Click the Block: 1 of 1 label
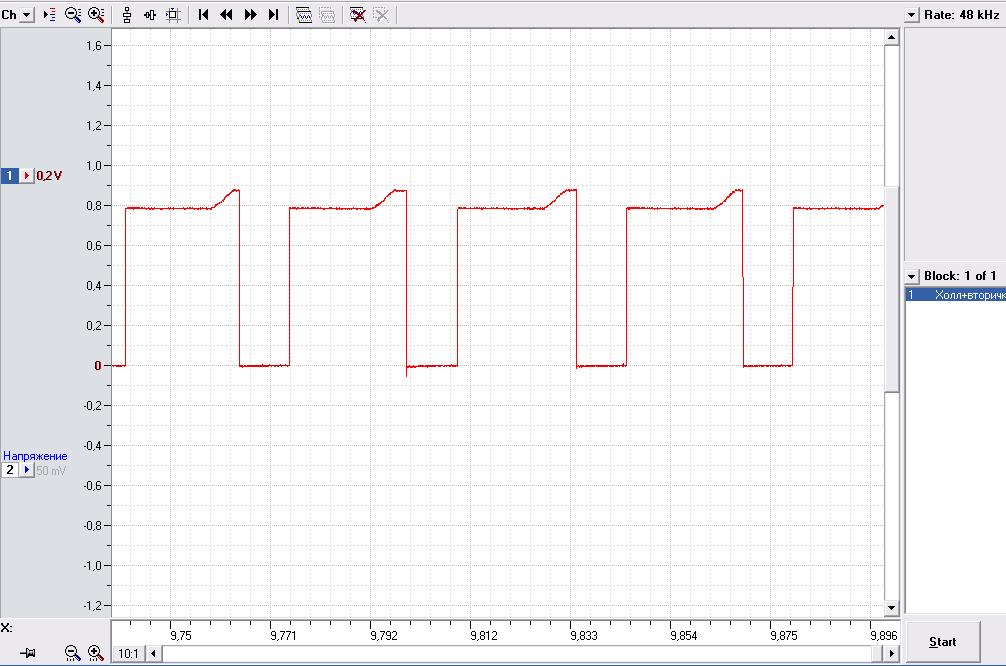 point(960,276)
